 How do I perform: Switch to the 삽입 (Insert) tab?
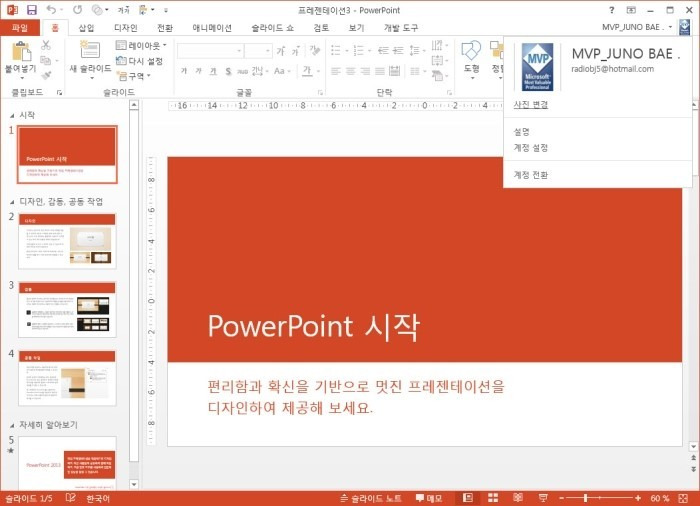(86, 28)
